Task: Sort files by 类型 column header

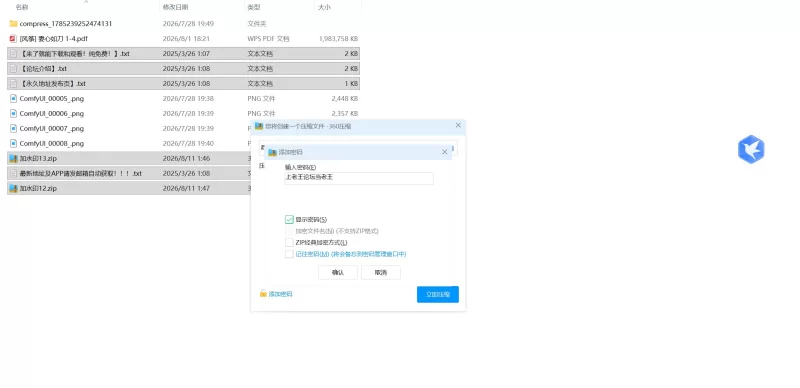Action: click(x=254, y=7)
